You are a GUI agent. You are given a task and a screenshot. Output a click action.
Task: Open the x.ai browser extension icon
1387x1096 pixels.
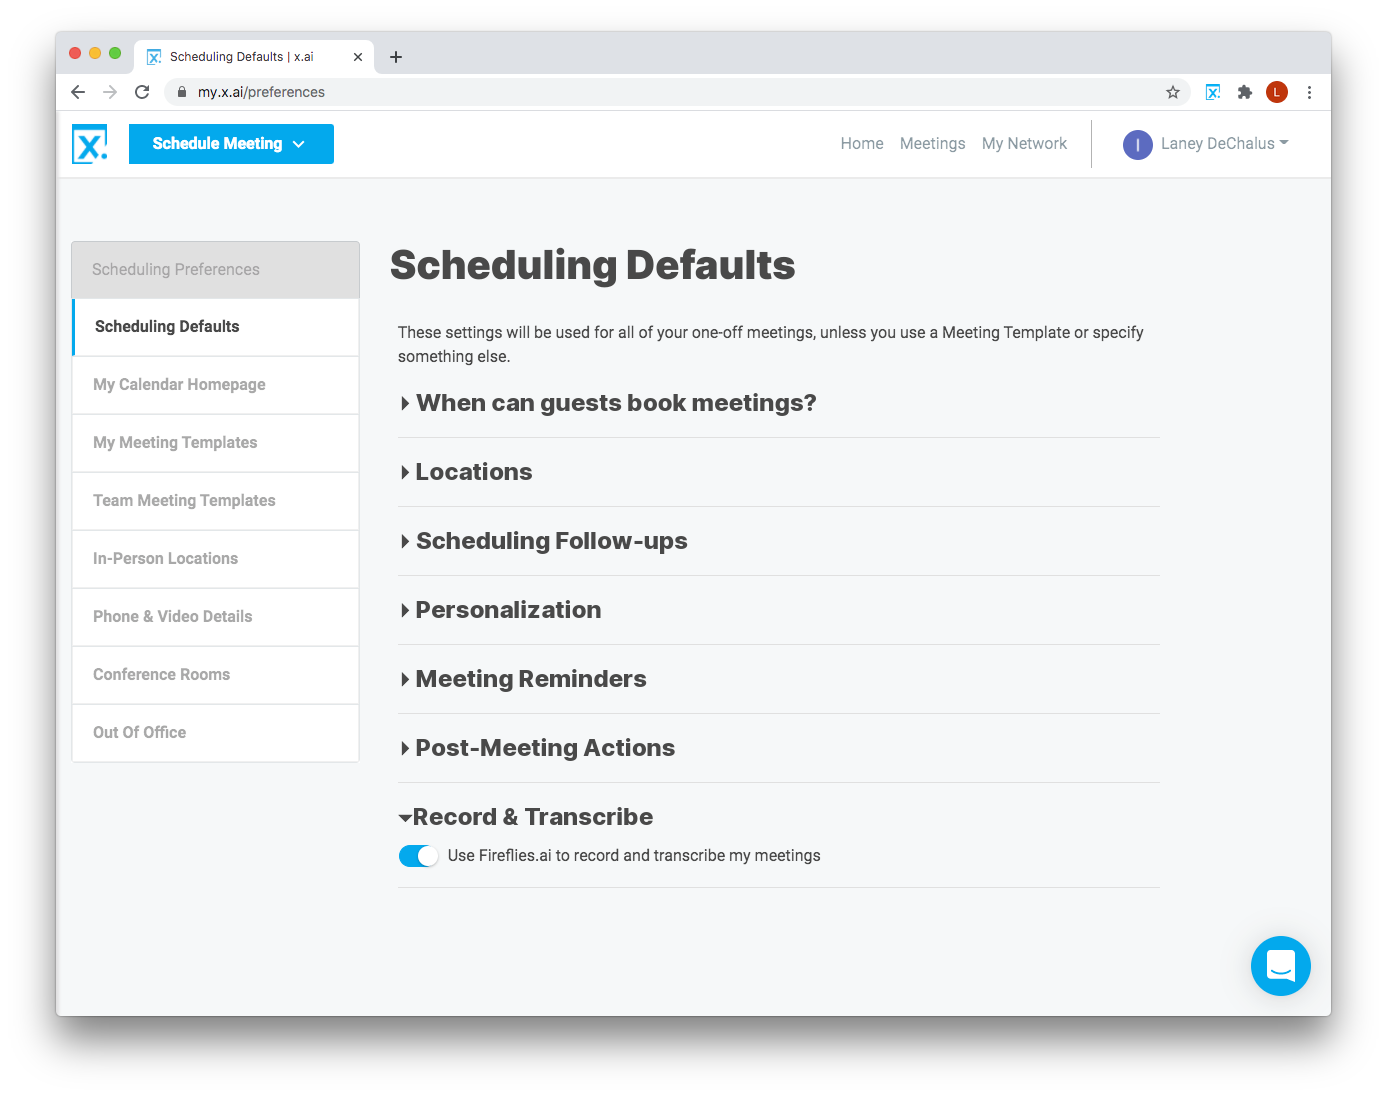[x=1213, y=92]
